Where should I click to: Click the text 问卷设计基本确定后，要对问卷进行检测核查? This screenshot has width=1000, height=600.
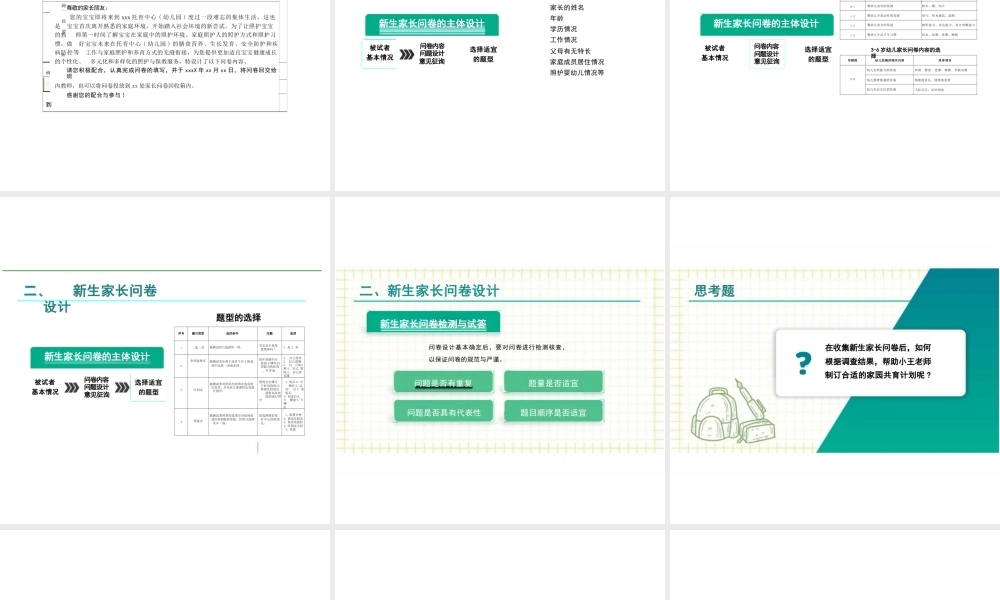[x=496, y=348]
